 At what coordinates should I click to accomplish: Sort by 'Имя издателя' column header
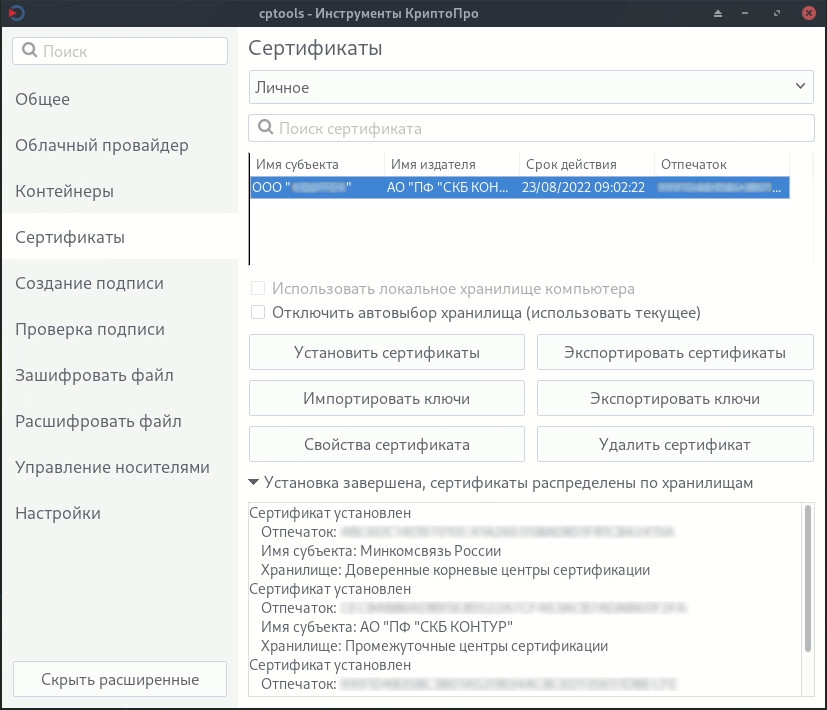pyautogui.click(x=452, y=164)
